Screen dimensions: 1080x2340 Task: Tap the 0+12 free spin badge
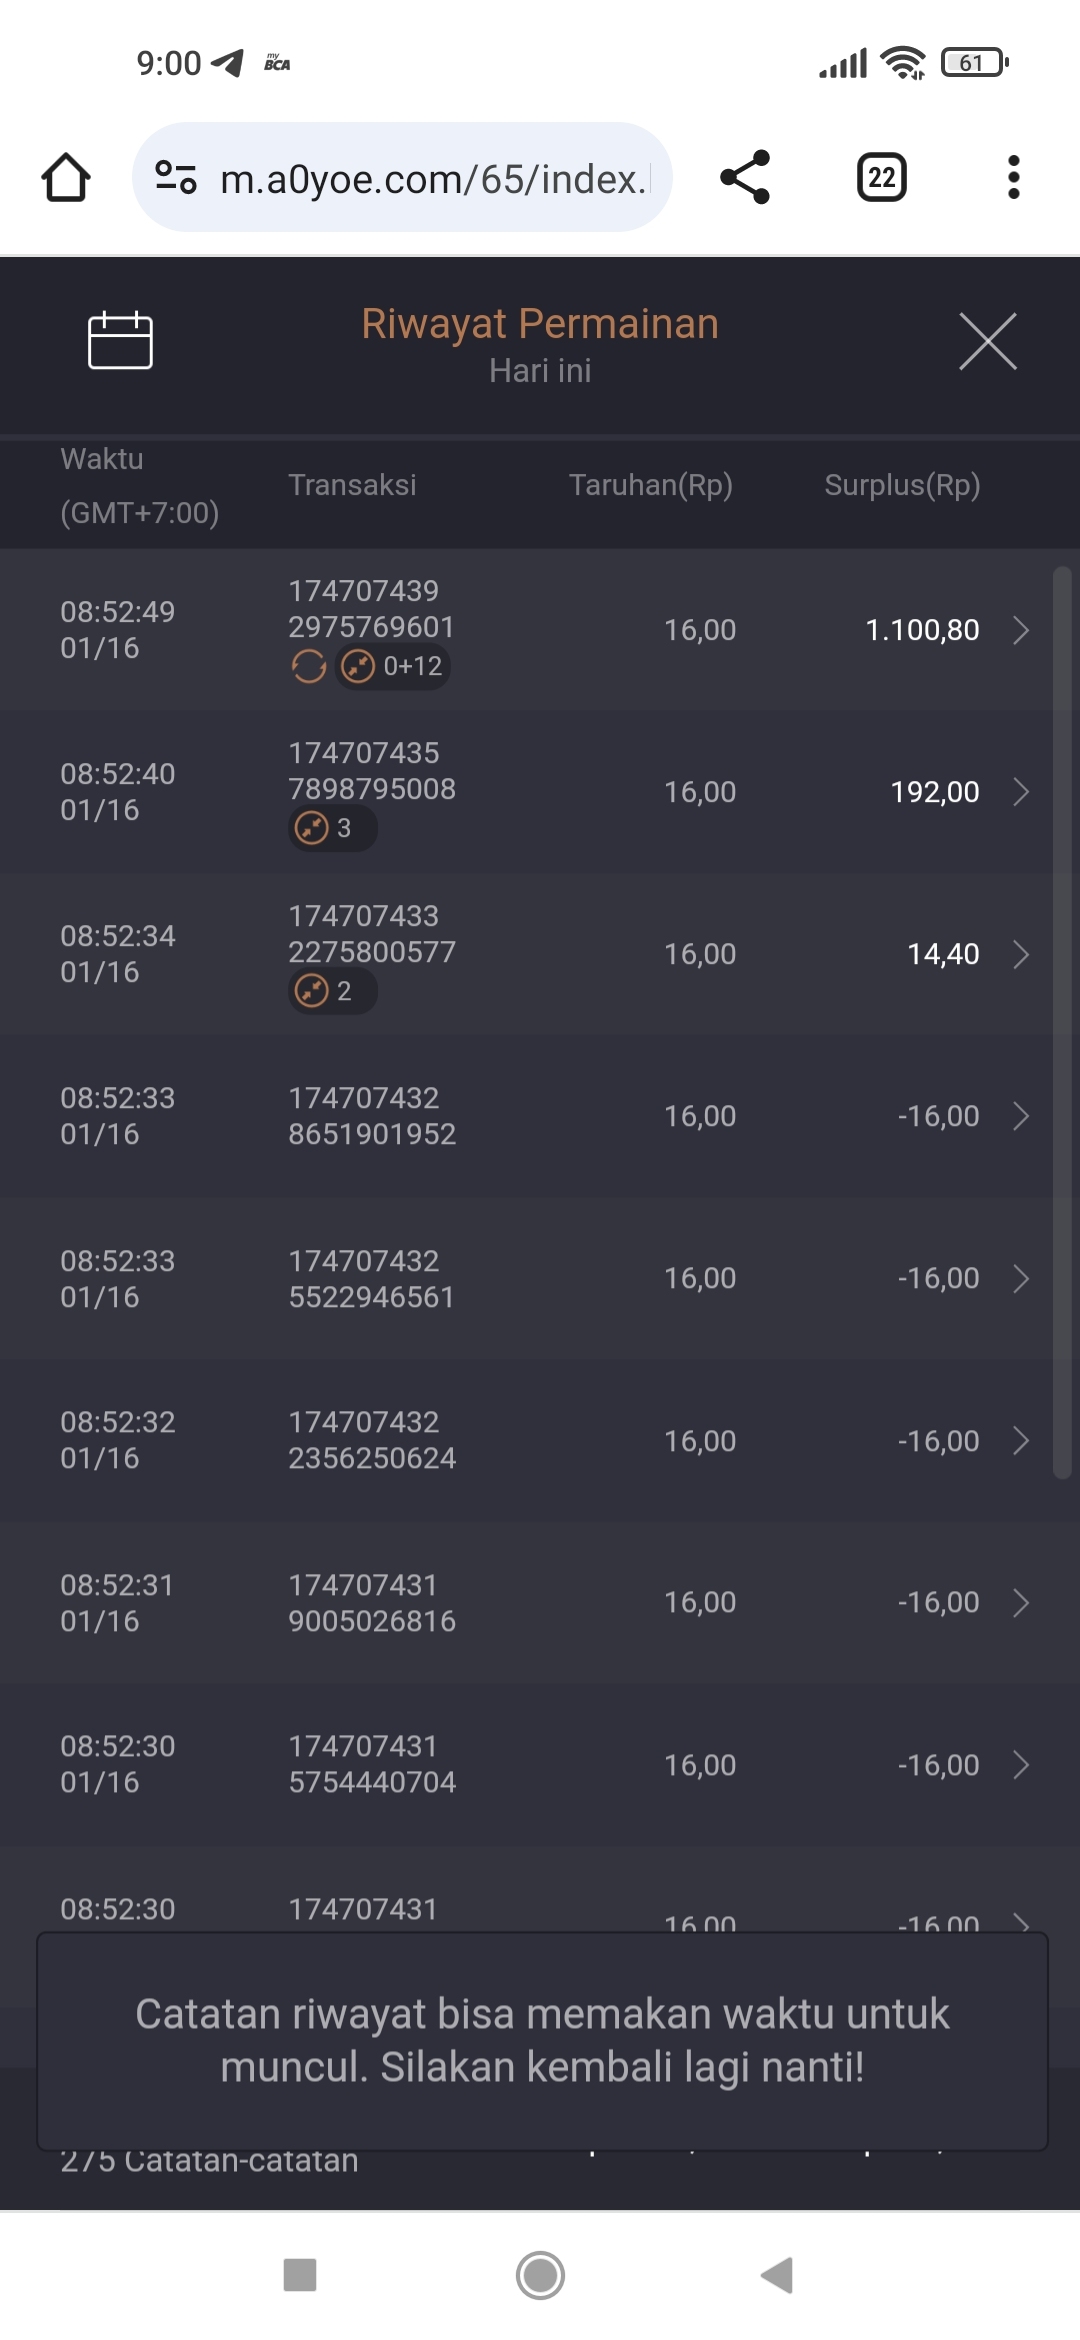pyautogui.click(x=393, y=666)
